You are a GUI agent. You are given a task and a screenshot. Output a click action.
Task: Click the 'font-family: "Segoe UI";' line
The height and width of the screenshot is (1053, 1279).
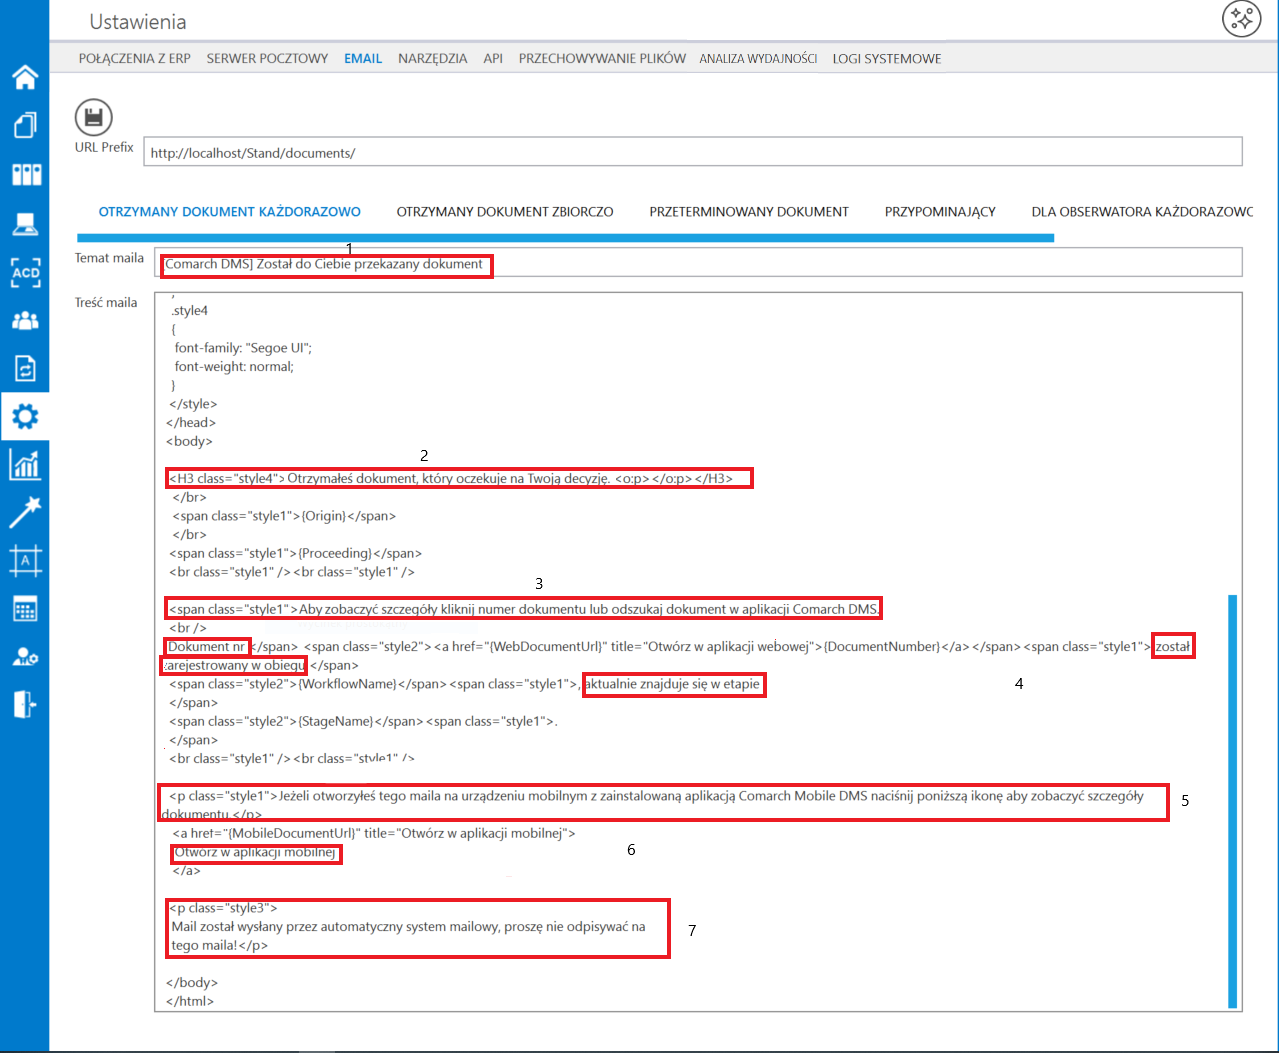(x=243, y=348)
